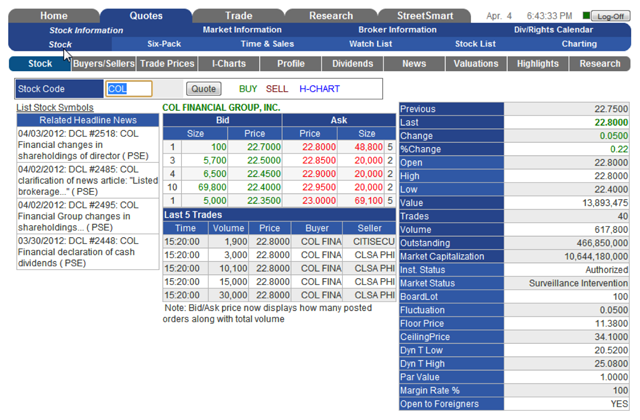The width and height of the screenshot is (640, 420).
Task: Open the Dividends tab
Action: click(x=352, y=63)
